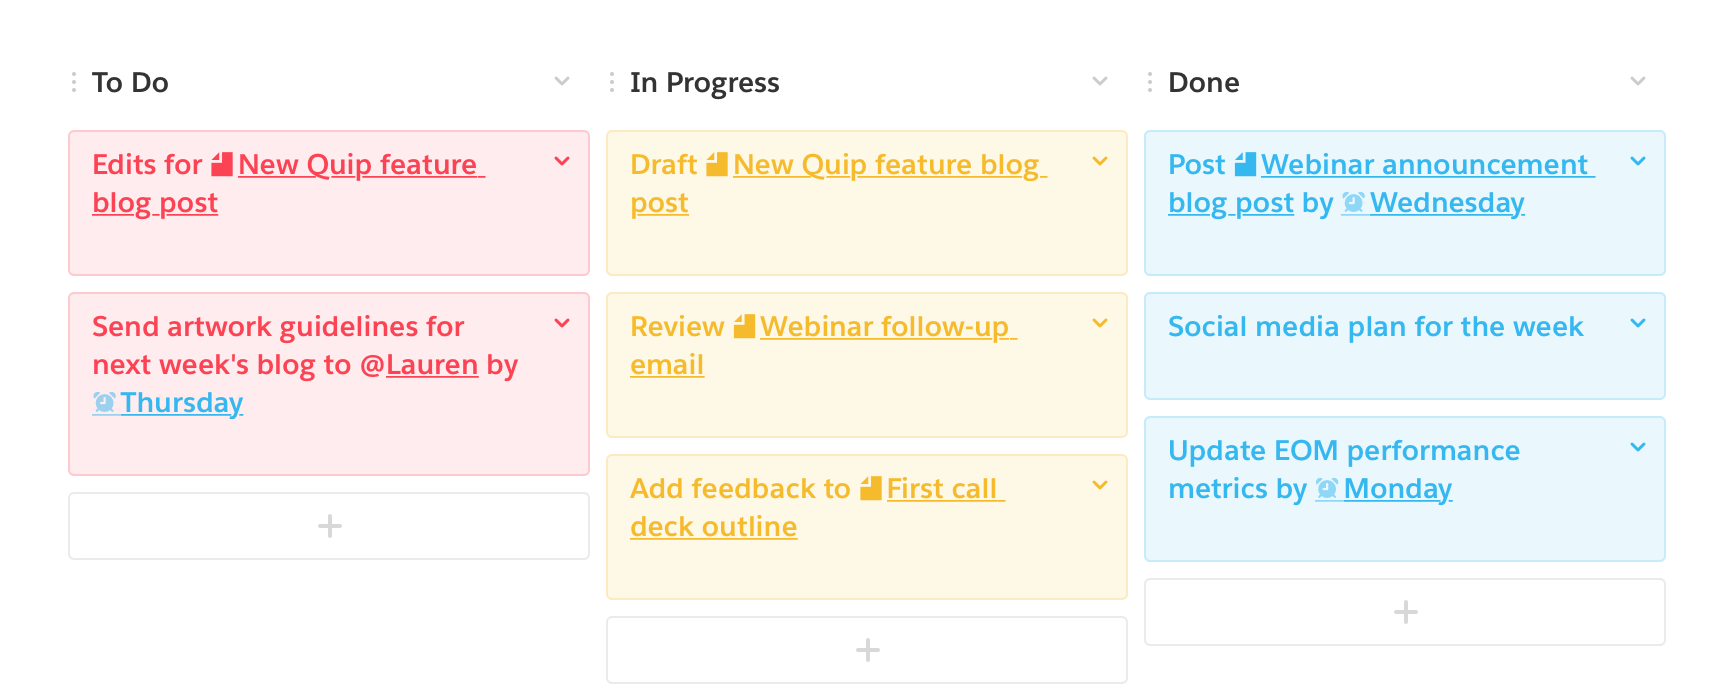The image size is (1734, 698).
Task: Add a new card to In Progress
Action: 867,650
